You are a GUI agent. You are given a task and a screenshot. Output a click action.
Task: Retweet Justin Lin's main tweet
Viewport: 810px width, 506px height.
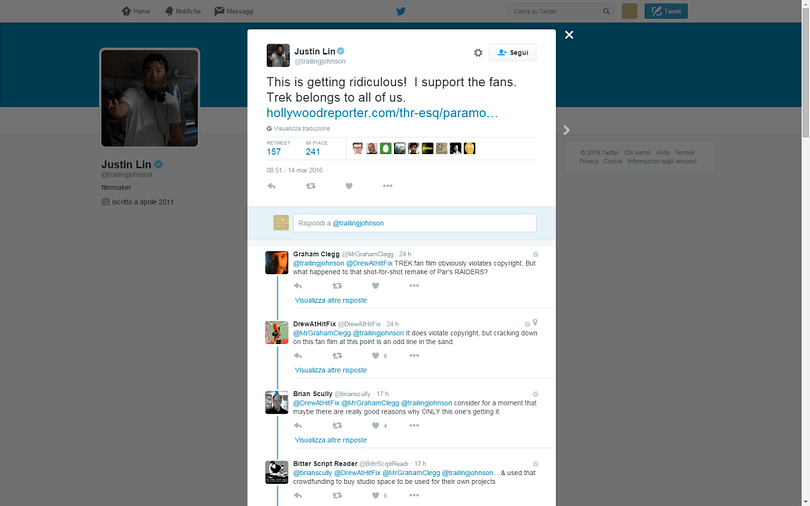pyautogui.click(x=310, y=186)
